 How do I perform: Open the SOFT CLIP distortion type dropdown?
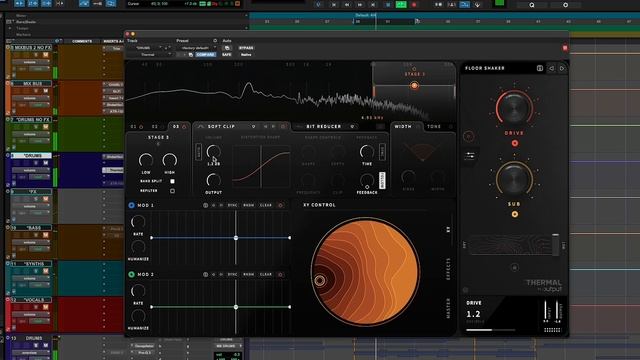(253, 127)
